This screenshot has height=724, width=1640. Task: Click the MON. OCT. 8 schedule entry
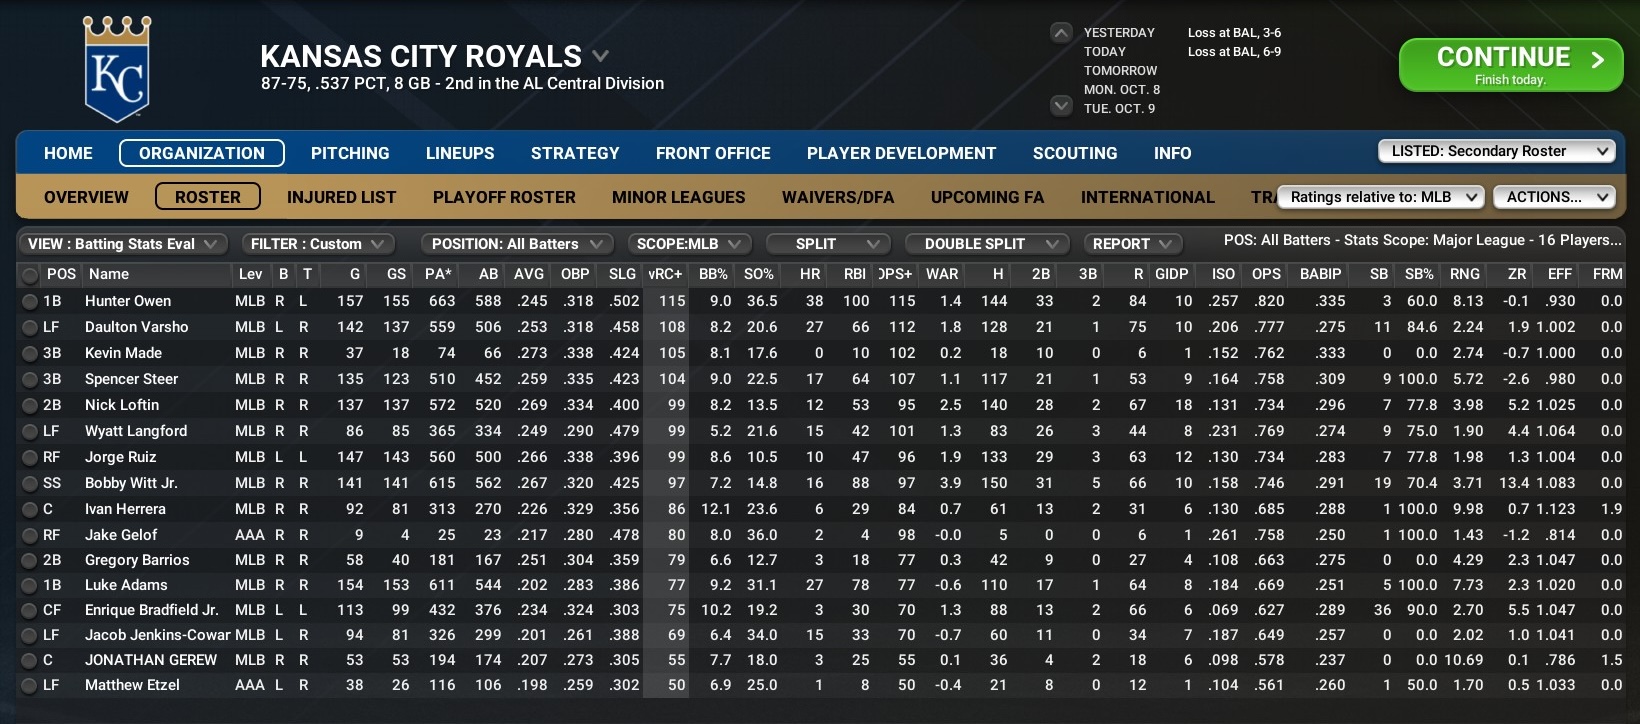1122,90
